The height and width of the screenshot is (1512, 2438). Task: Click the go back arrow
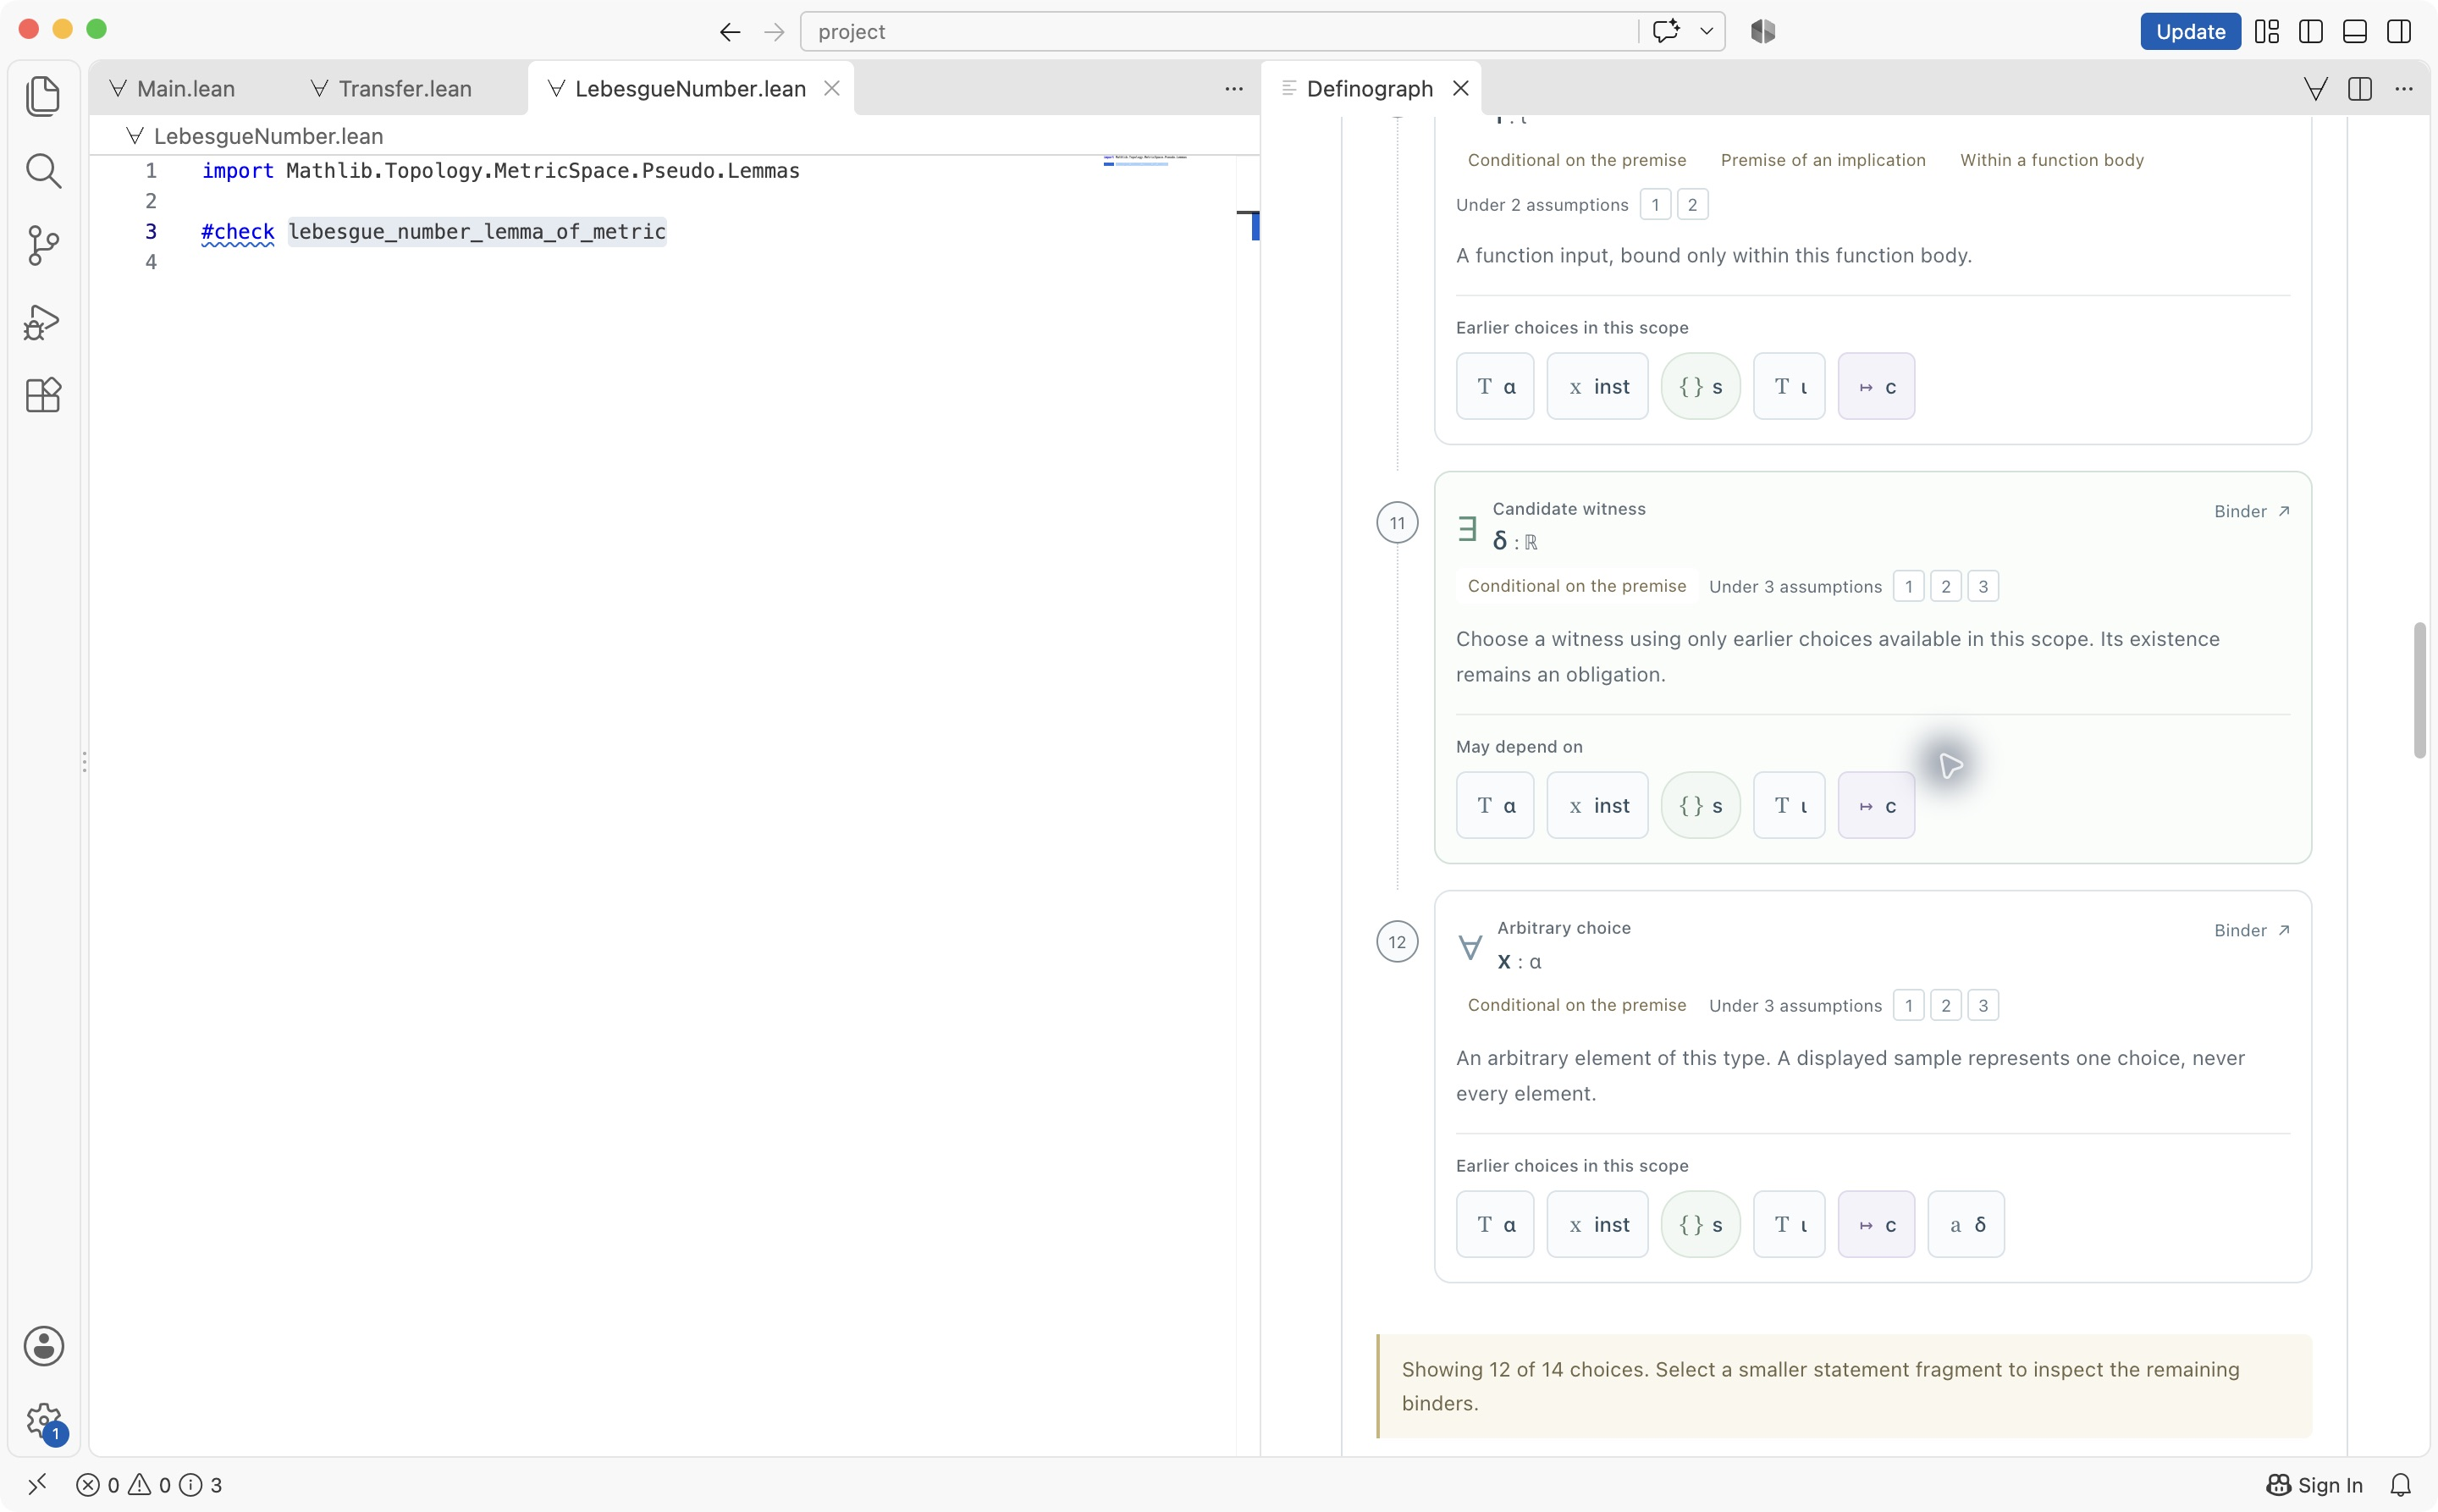click(730, 32)
